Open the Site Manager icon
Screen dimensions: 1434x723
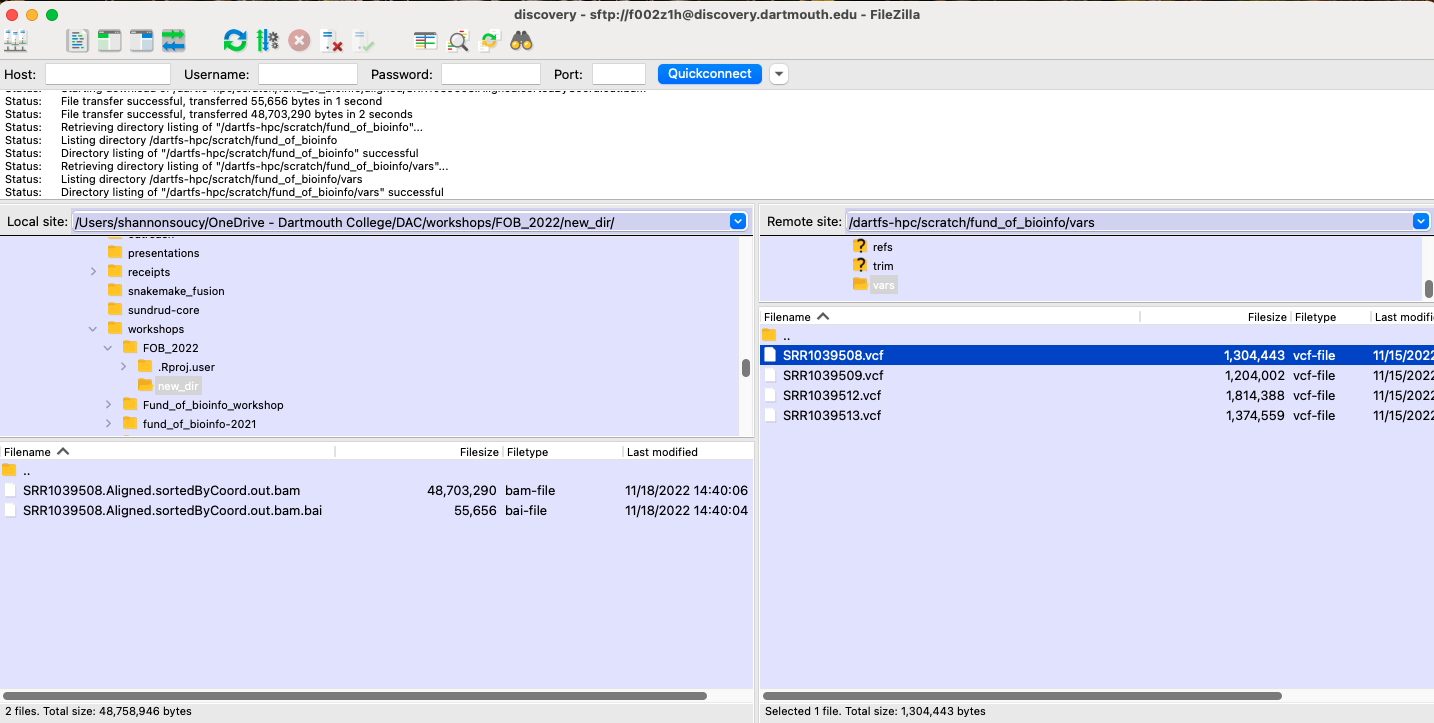(x=16, y=41)
